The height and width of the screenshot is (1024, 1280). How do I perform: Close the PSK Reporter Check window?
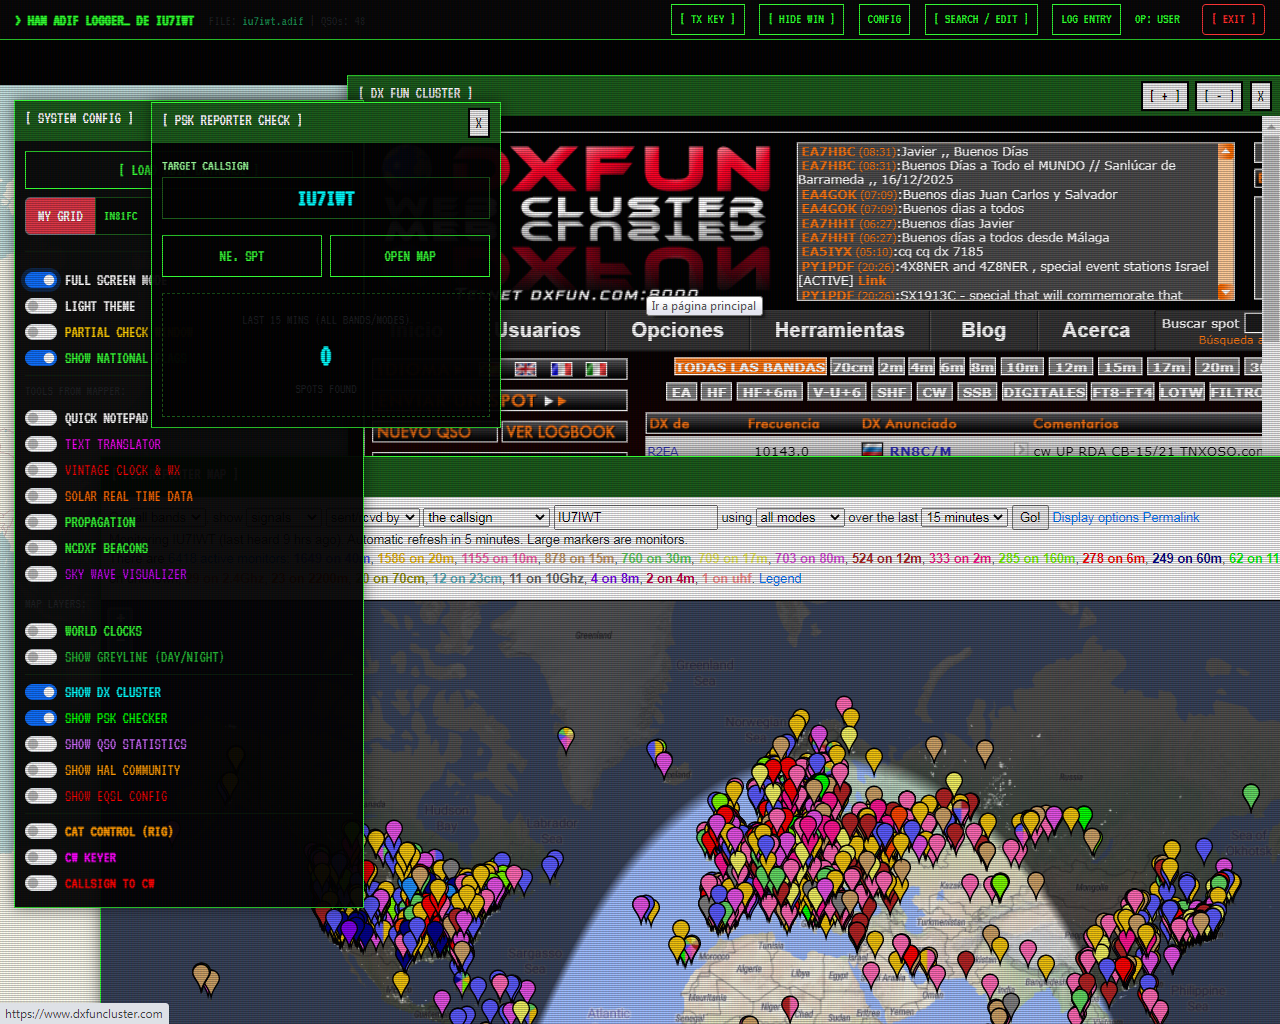point(479,123)
